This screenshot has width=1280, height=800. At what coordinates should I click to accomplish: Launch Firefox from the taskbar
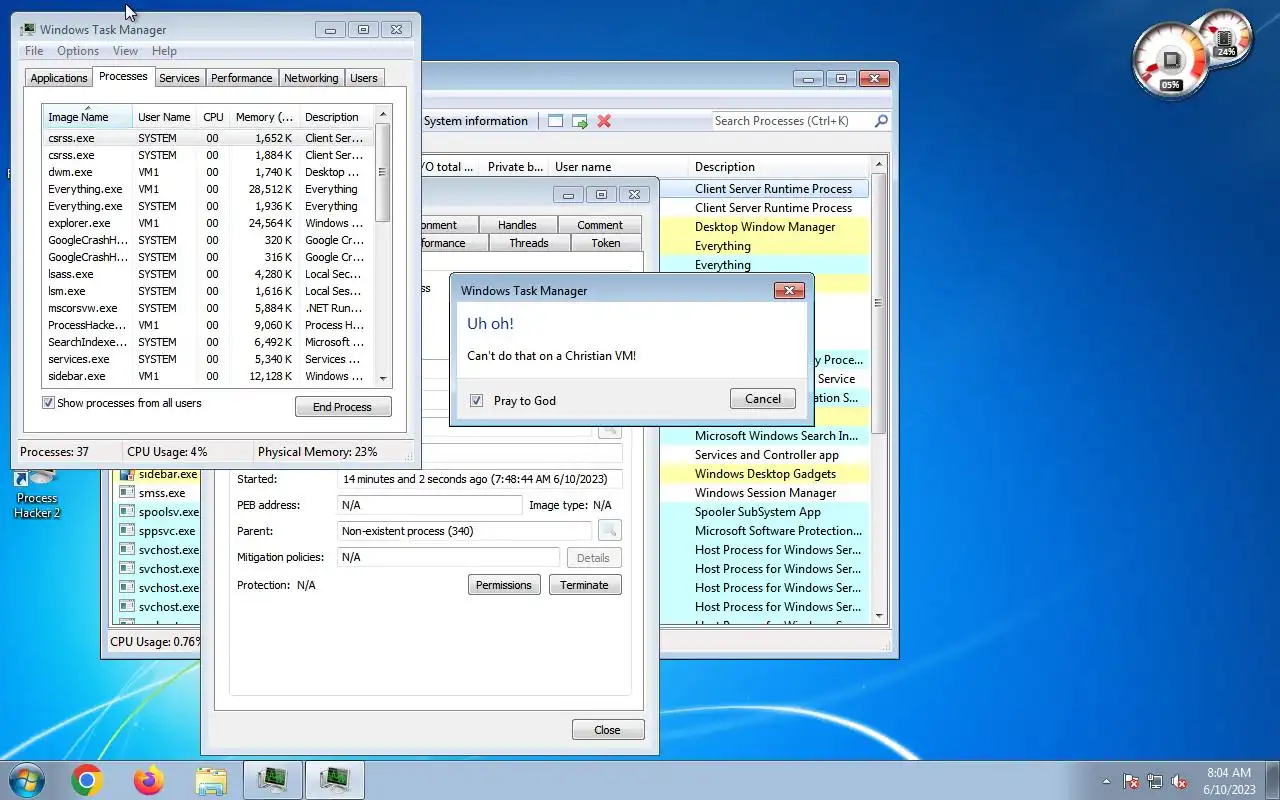[x=149, y=780]
